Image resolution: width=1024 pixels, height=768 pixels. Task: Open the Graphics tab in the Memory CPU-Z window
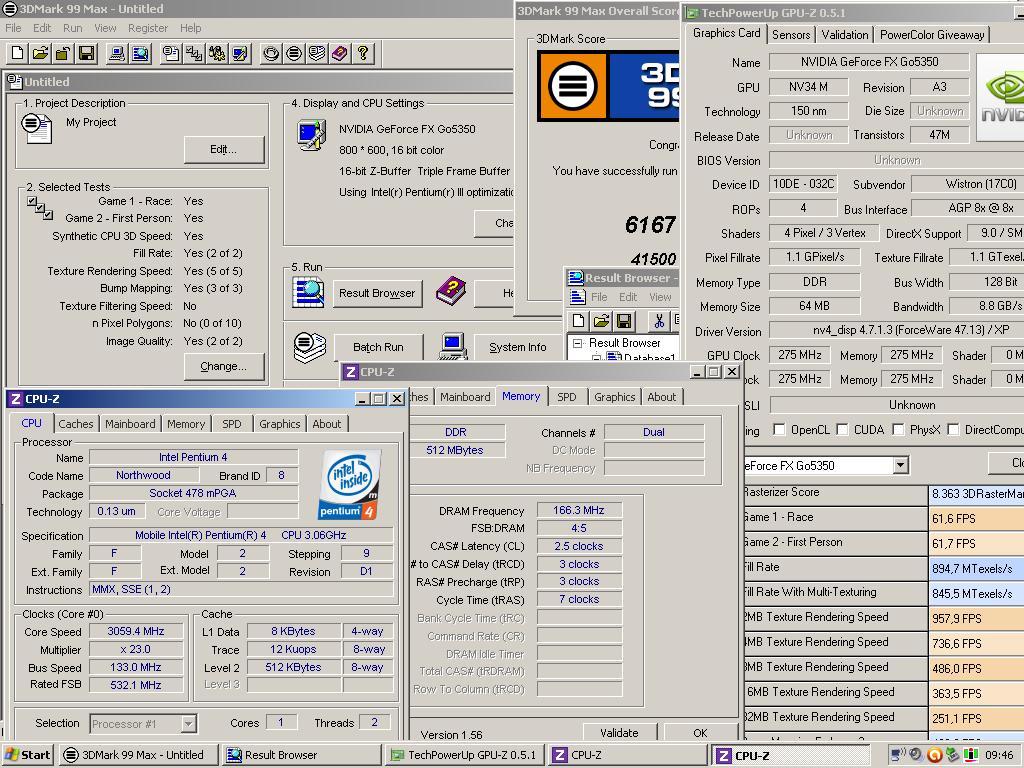click(615, 397)
